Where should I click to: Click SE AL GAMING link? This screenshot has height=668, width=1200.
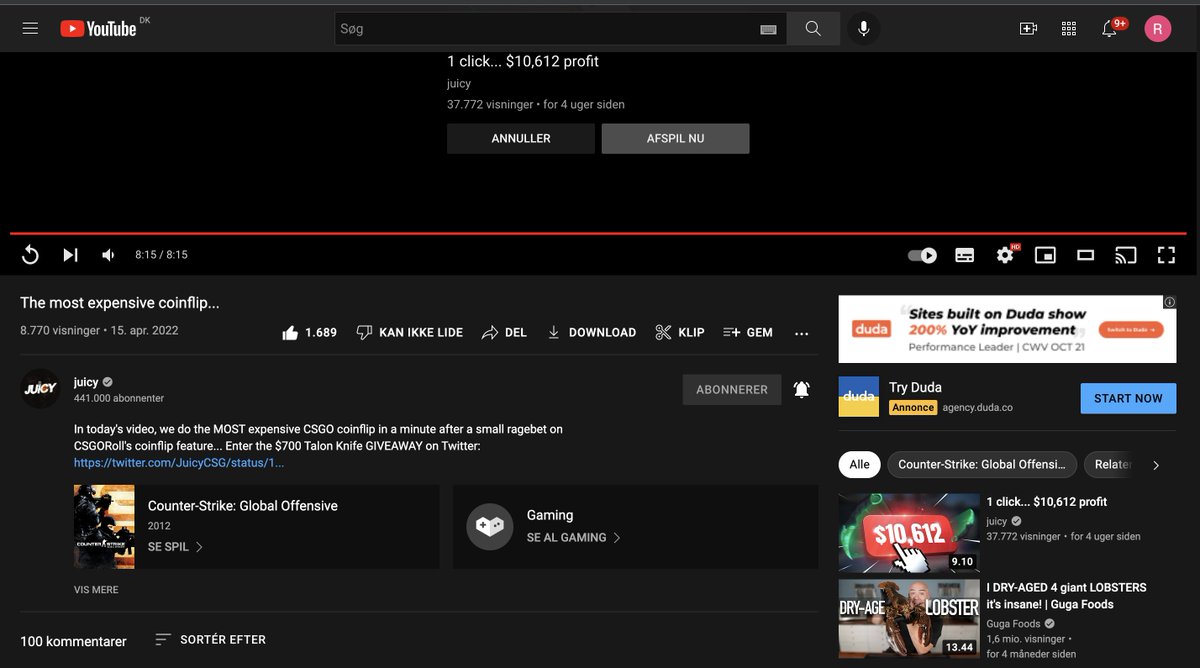(574, 537)
